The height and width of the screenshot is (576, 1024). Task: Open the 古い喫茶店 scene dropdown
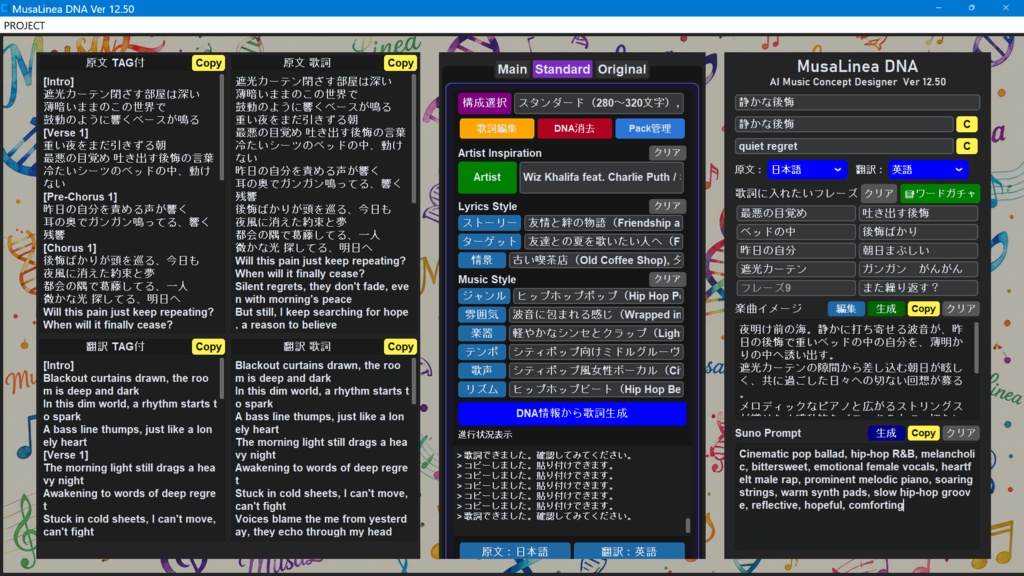(596, 260)
